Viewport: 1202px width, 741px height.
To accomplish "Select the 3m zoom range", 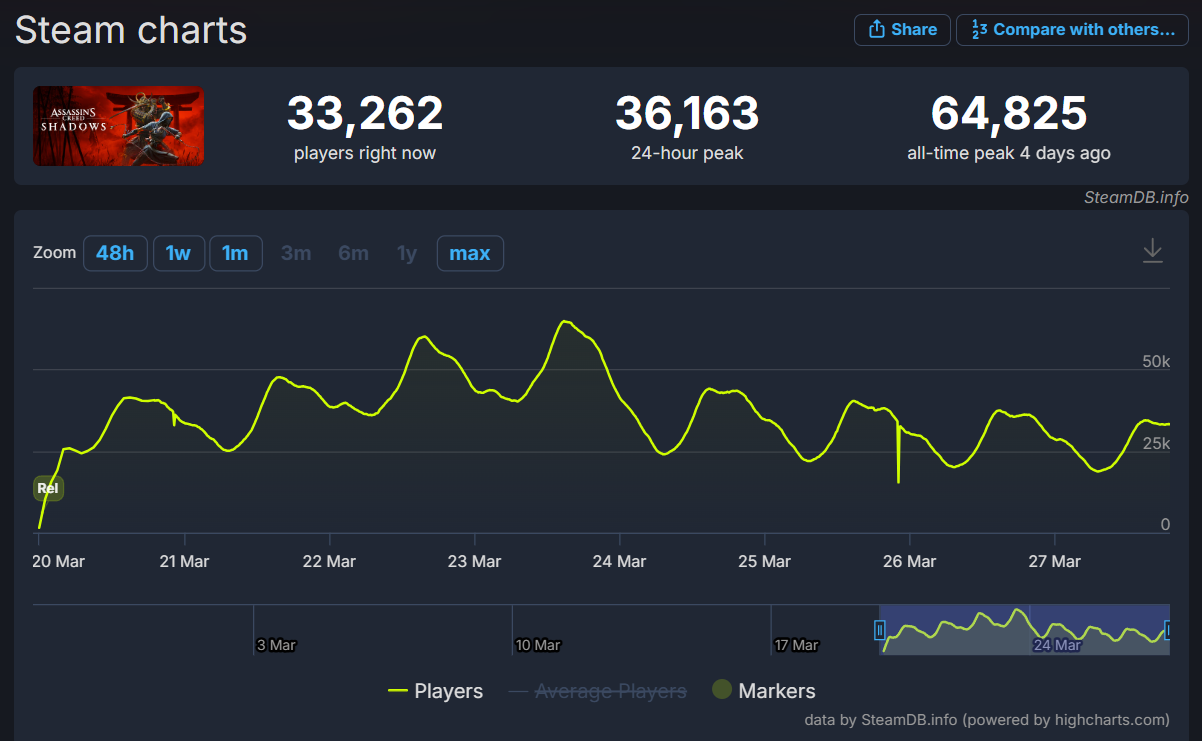I will click(x=296, y=253).
